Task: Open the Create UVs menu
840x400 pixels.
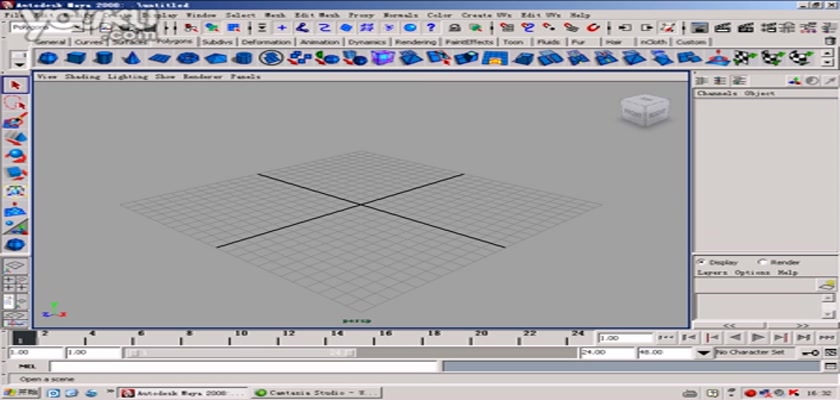Action: point(487,15)
